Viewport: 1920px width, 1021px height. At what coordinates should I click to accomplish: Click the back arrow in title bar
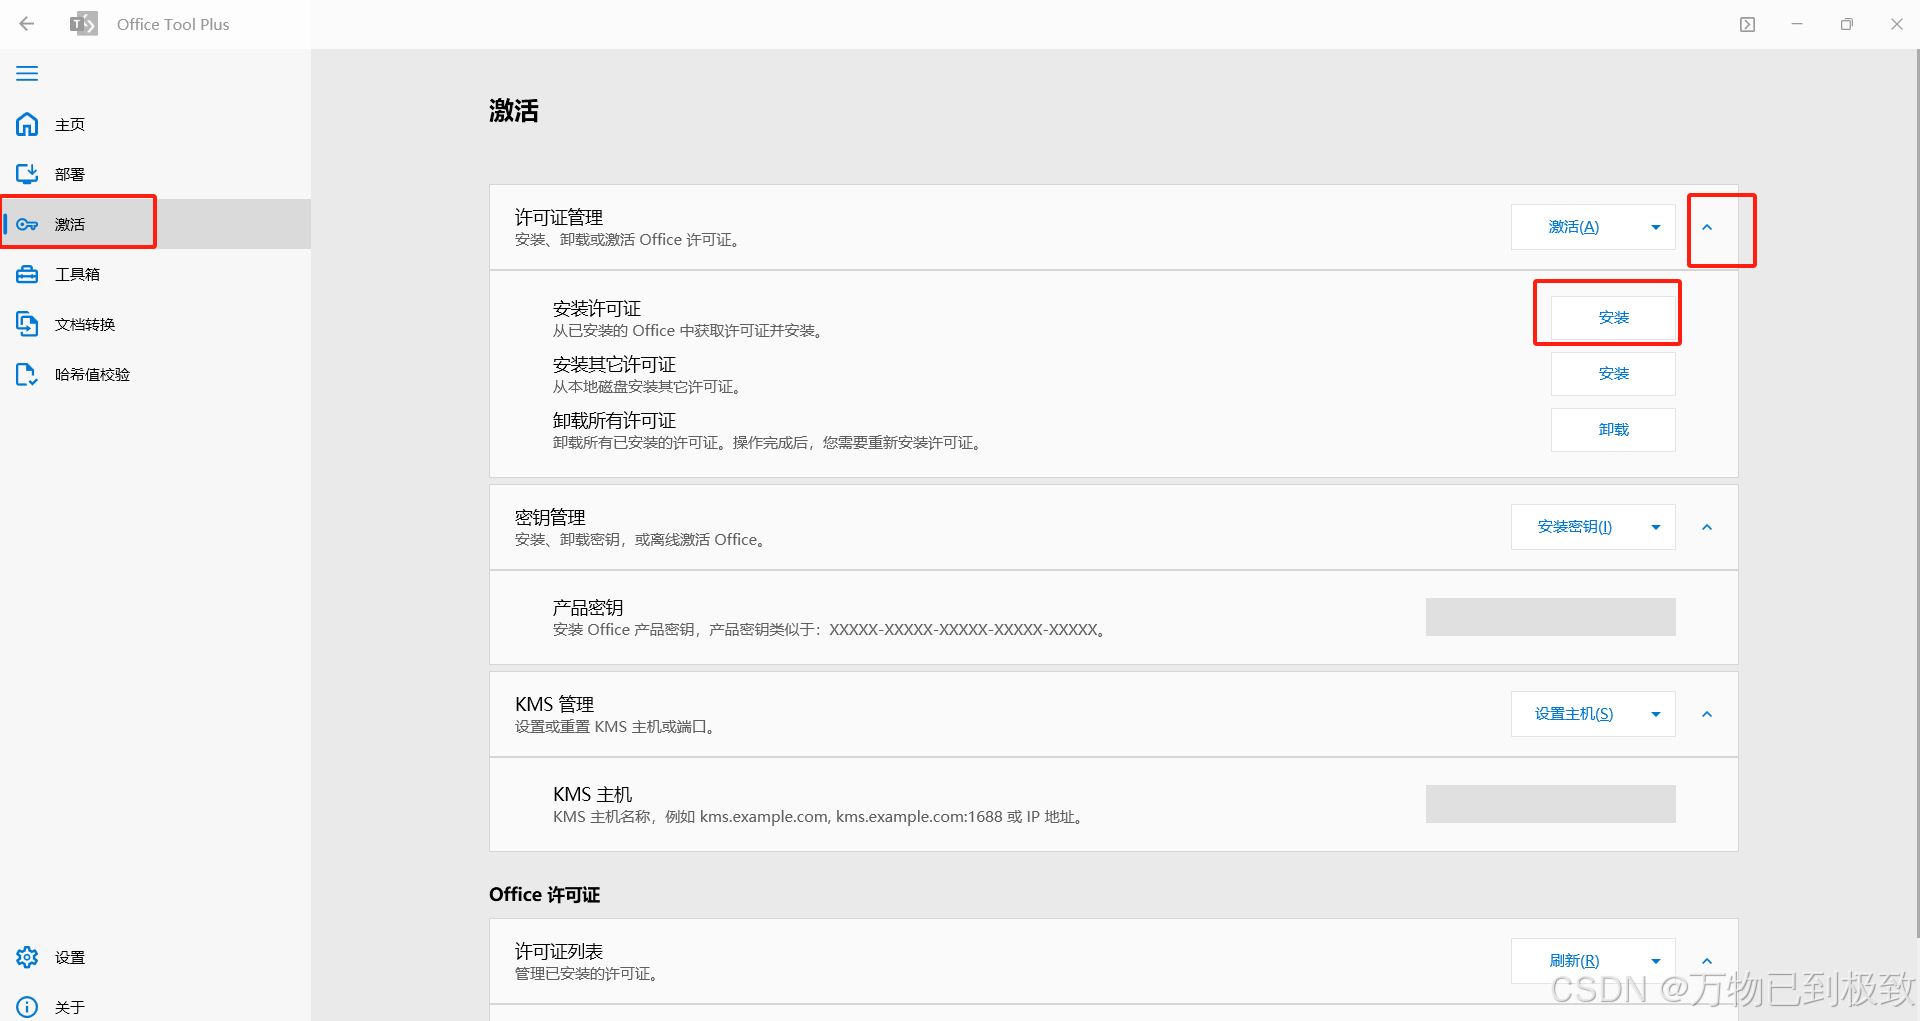click(27, 24)
